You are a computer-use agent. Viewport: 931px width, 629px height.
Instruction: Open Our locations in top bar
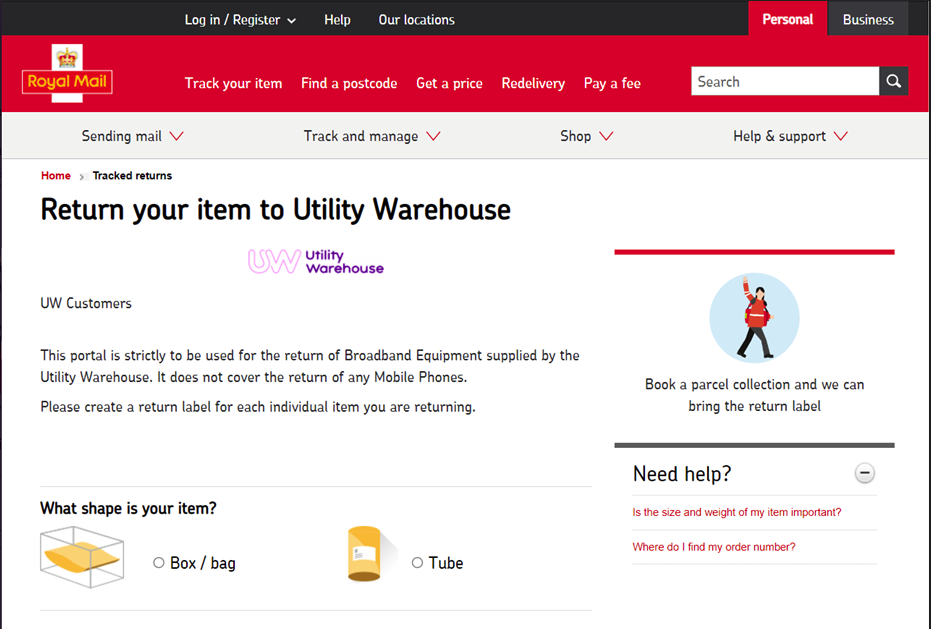(417, 20)
